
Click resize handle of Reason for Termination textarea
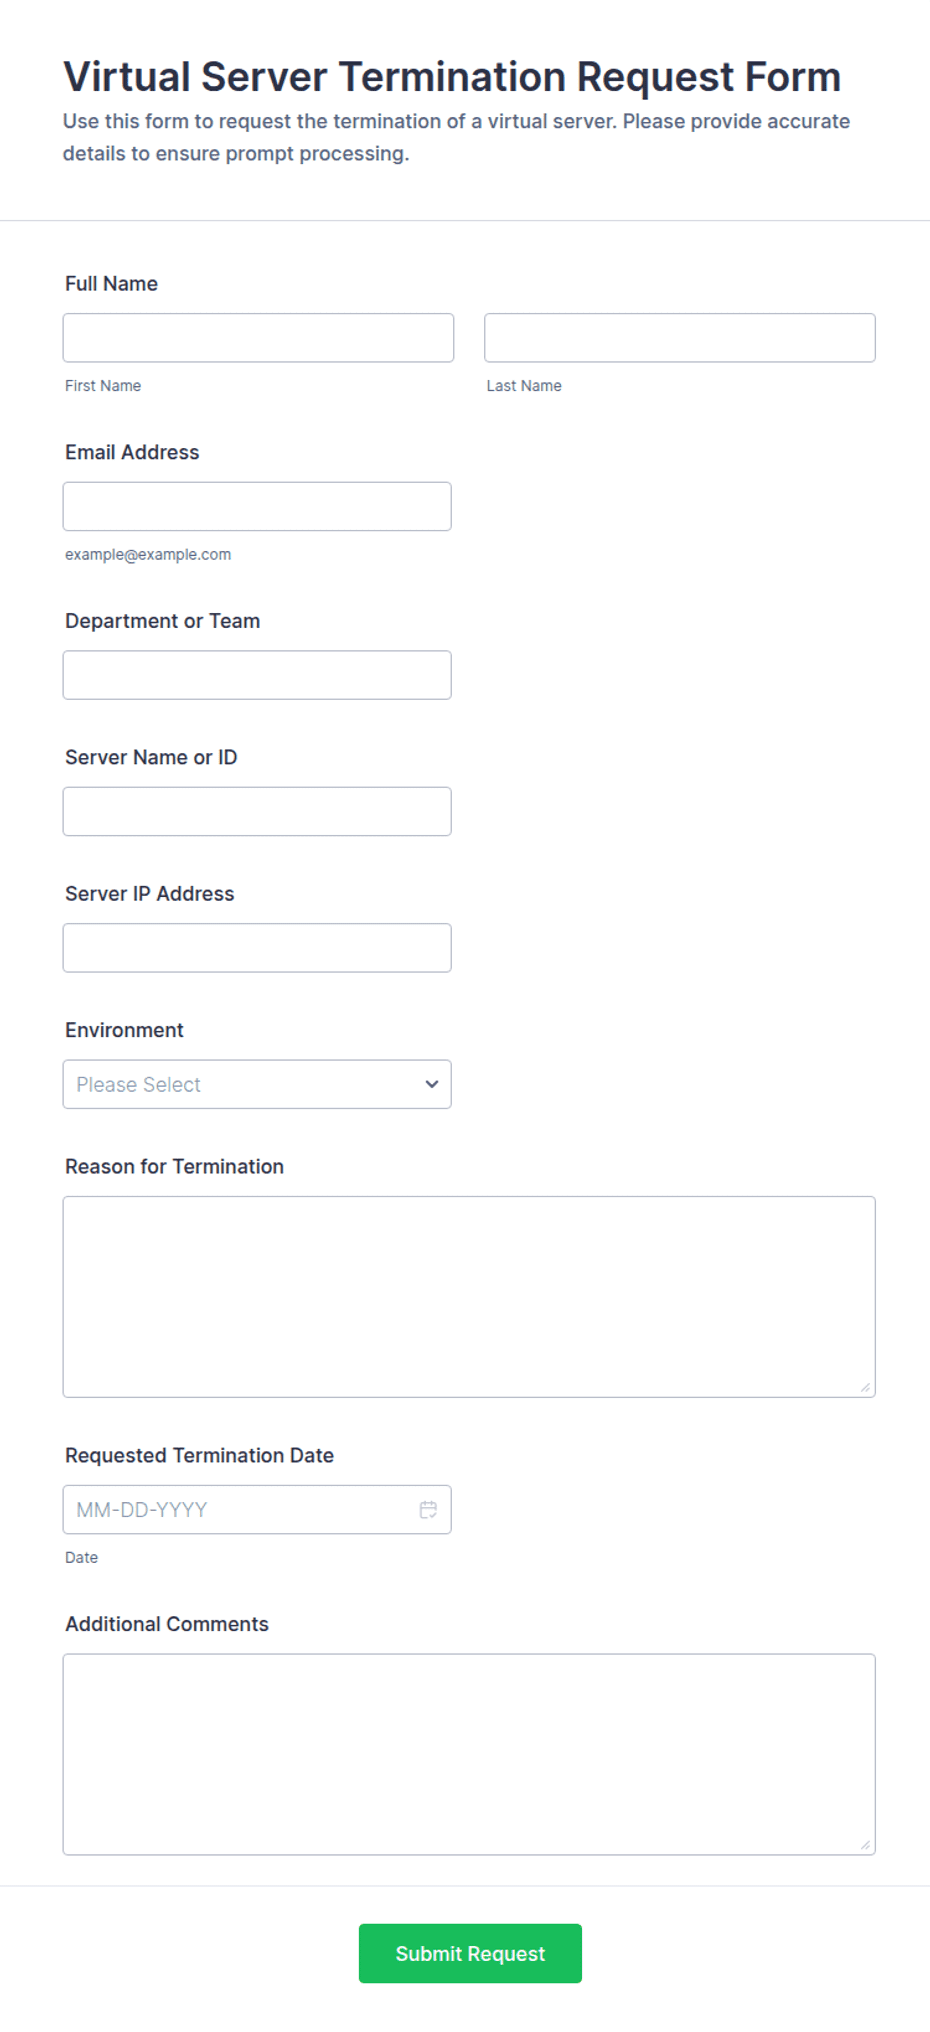click(865, 1387)
